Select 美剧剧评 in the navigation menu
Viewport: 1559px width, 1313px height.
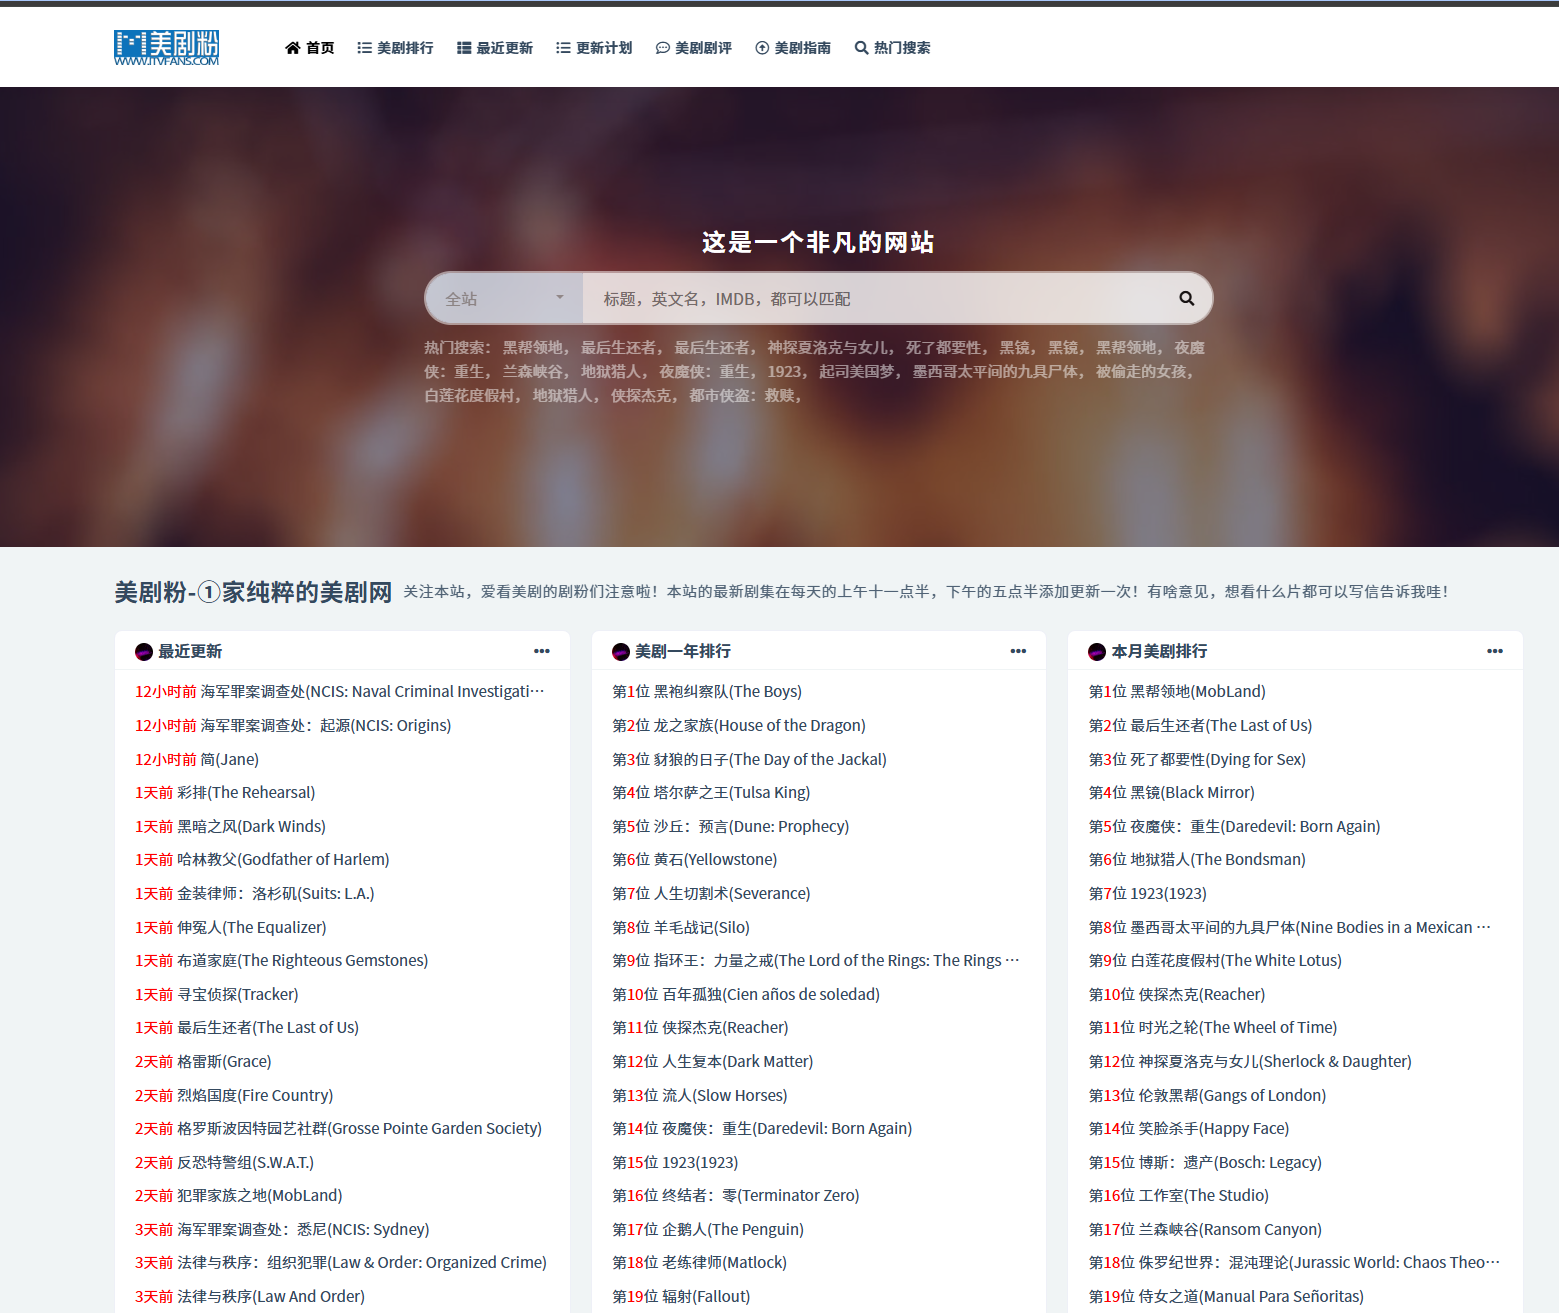[x=694, y=48]
